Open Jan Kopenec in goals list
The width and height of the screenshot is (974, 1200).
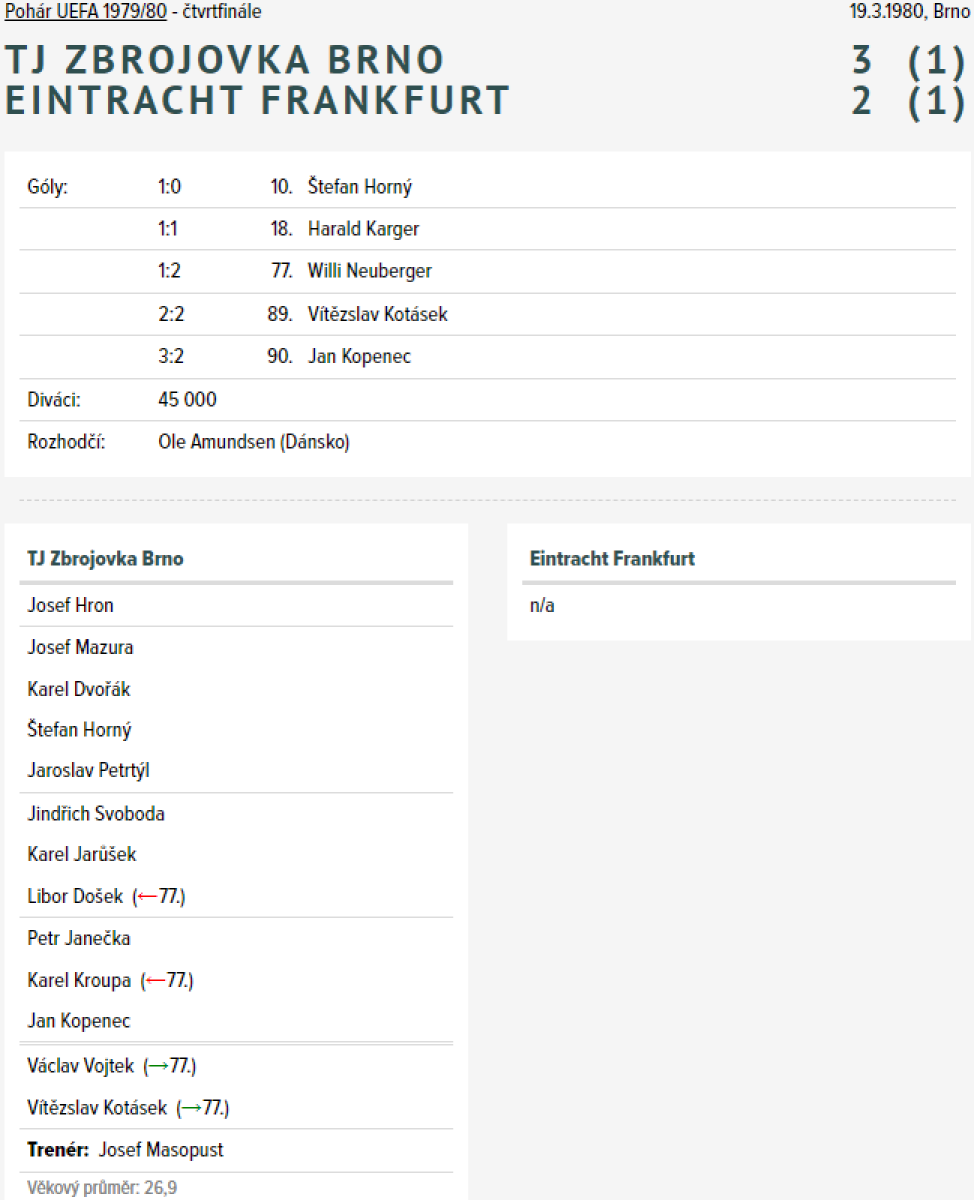point(359,356)
